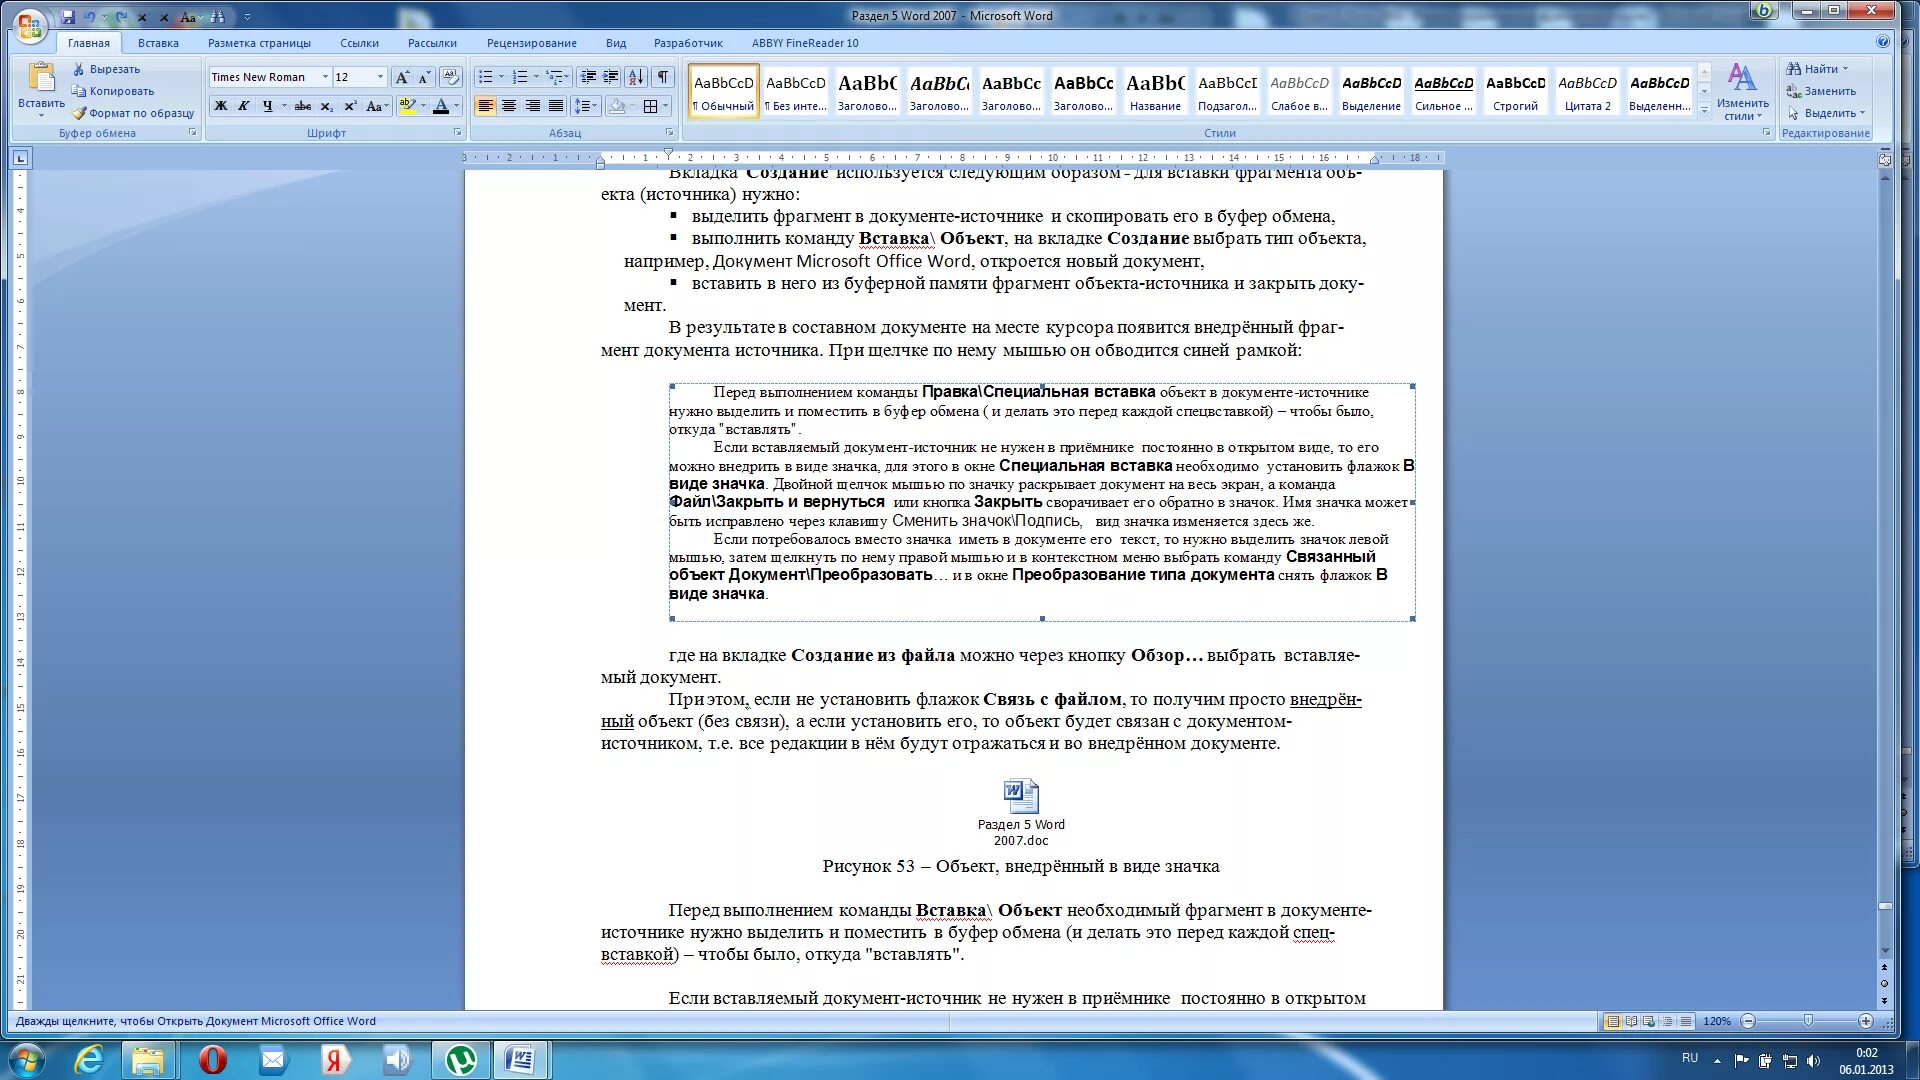Open the change case Aa dropdown in ribbon
This screenshot has height=1080, width=1920.
coord(377,106)
